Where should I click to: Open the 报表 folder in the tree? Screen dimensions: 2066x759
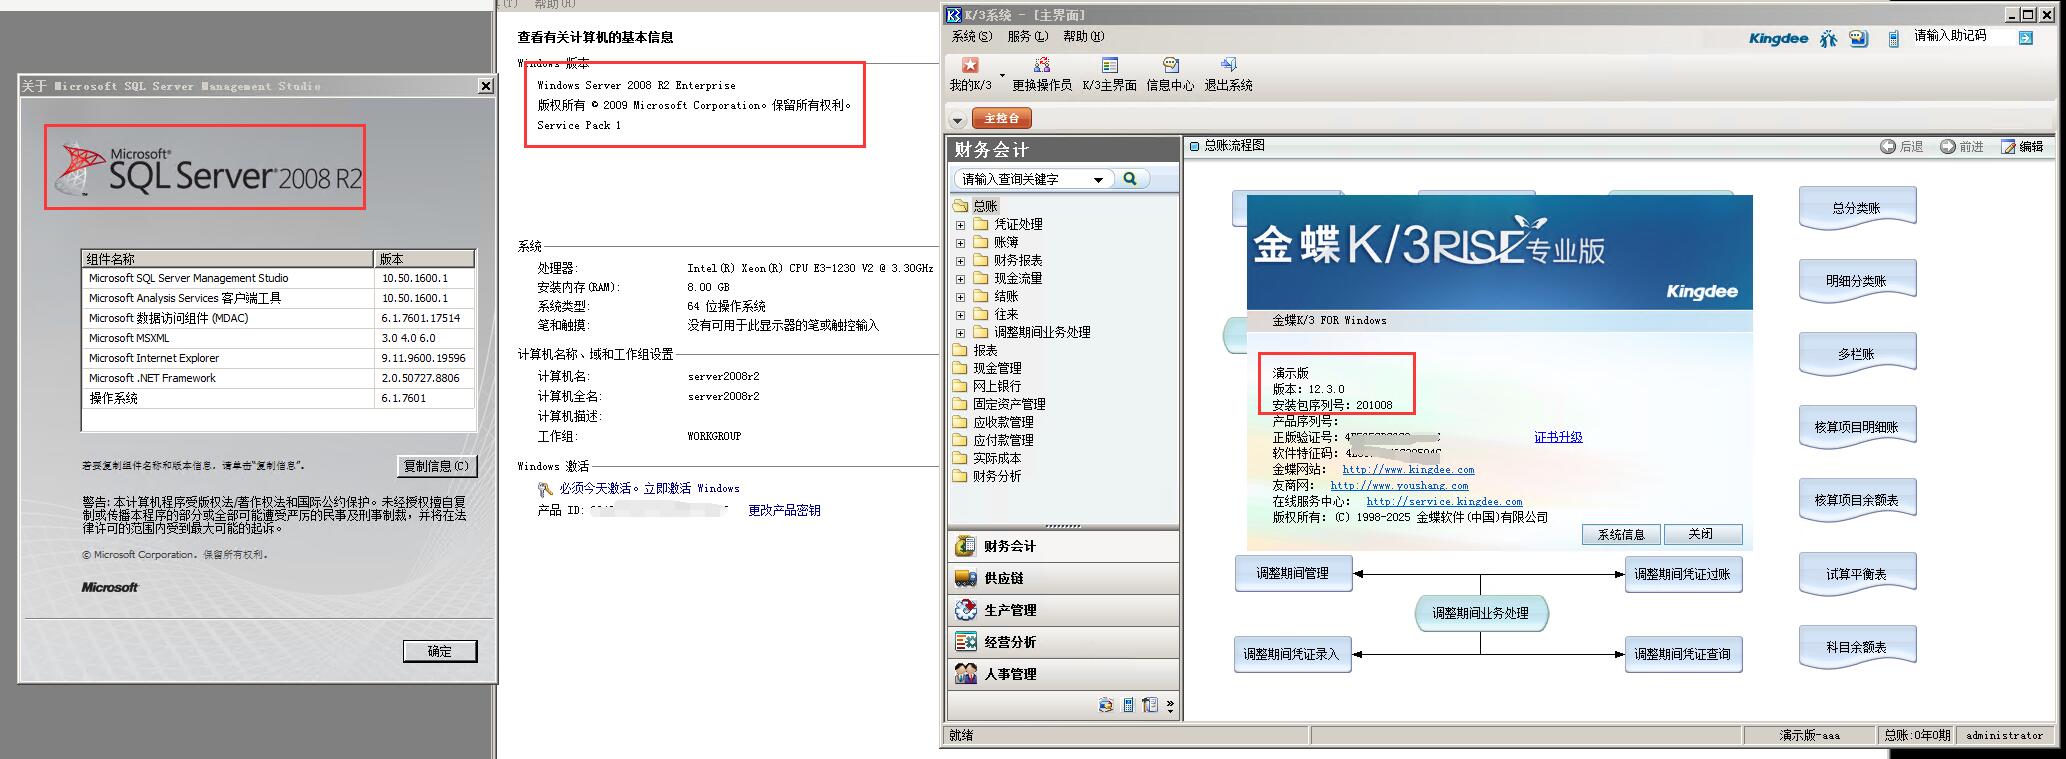pos(976,350)
